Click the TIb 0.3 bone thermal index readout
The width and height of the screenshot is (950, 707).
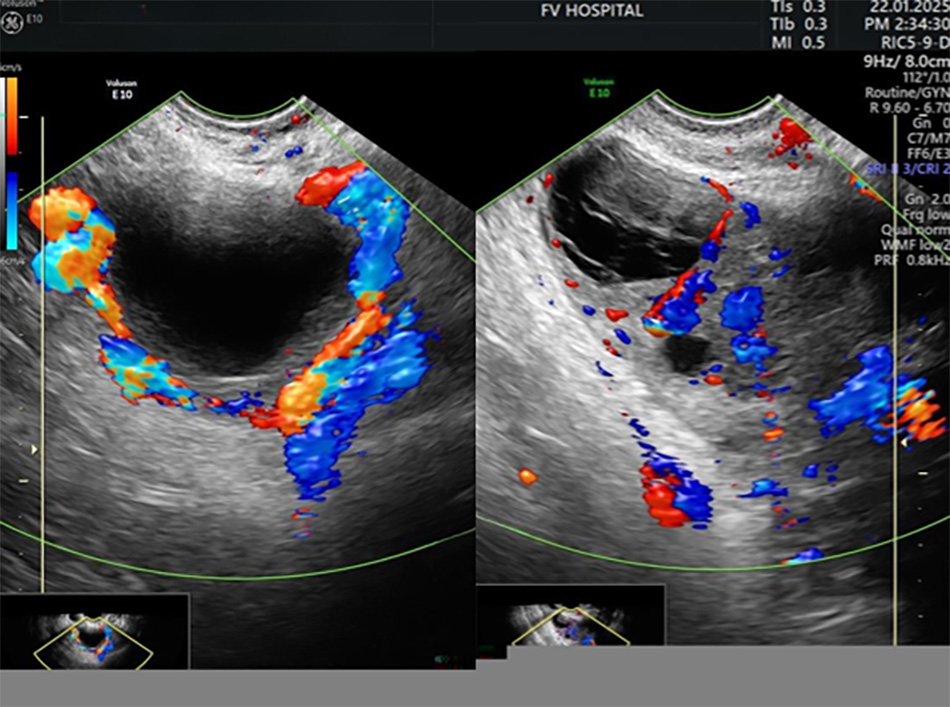[799, 24]
